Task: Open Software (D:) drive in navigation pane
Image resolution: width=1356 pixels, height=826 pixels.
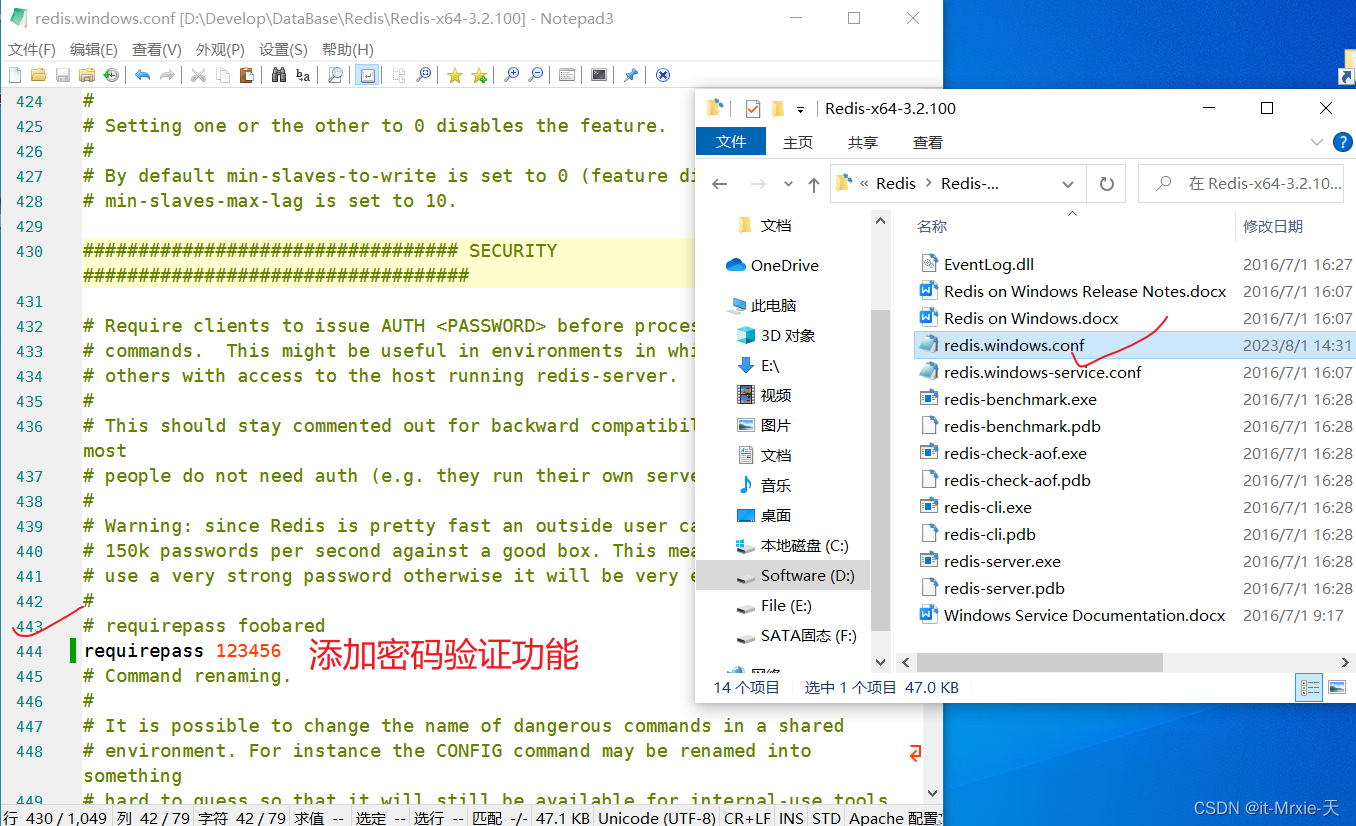Action: tap(783, 575)
